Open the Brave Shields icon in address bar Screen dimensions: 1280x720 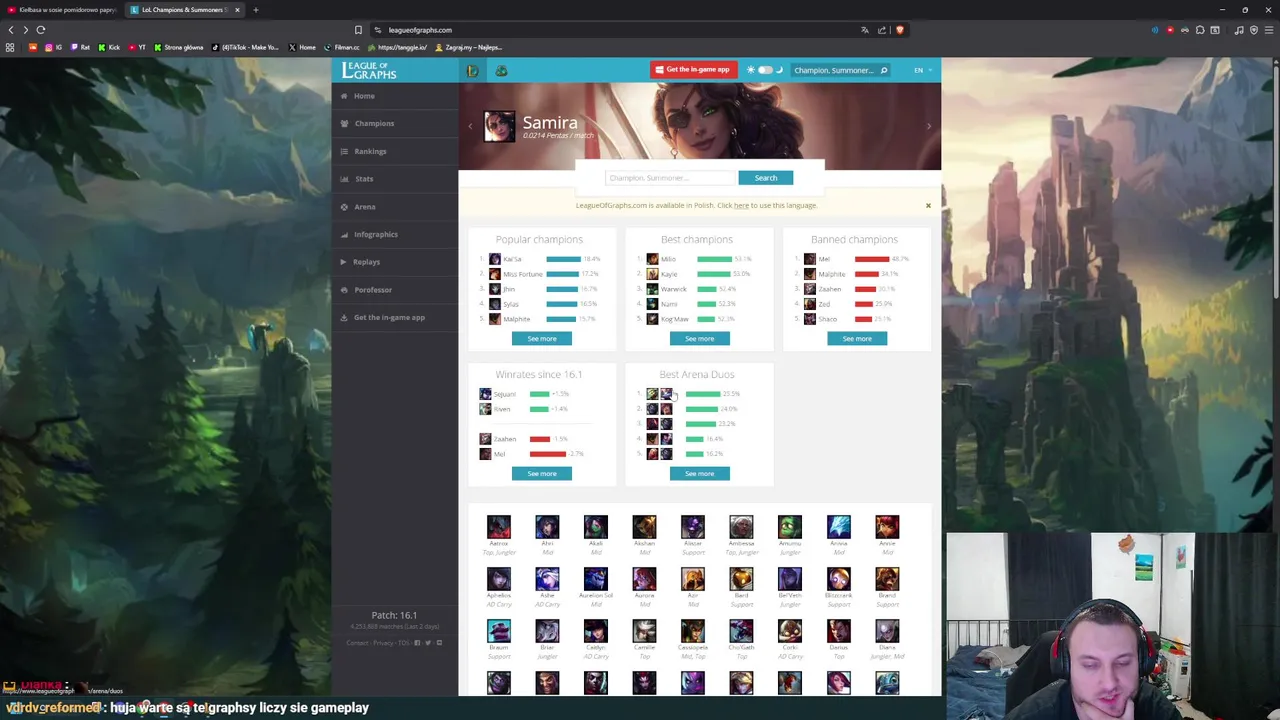click(899, 30)
